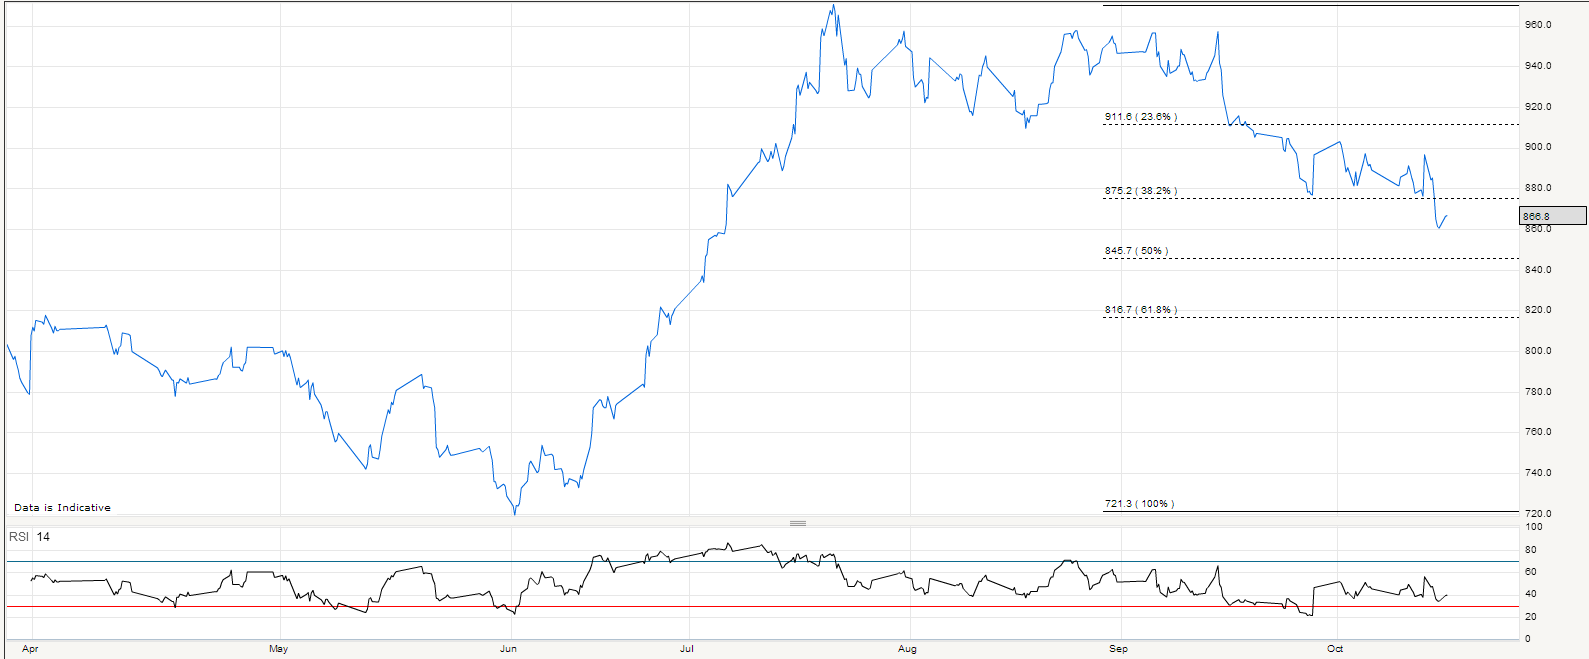The height and width of the screenshot is (659, 1589).
Task: Click the 800.0 price axis label
Action: coord(1538,351)
